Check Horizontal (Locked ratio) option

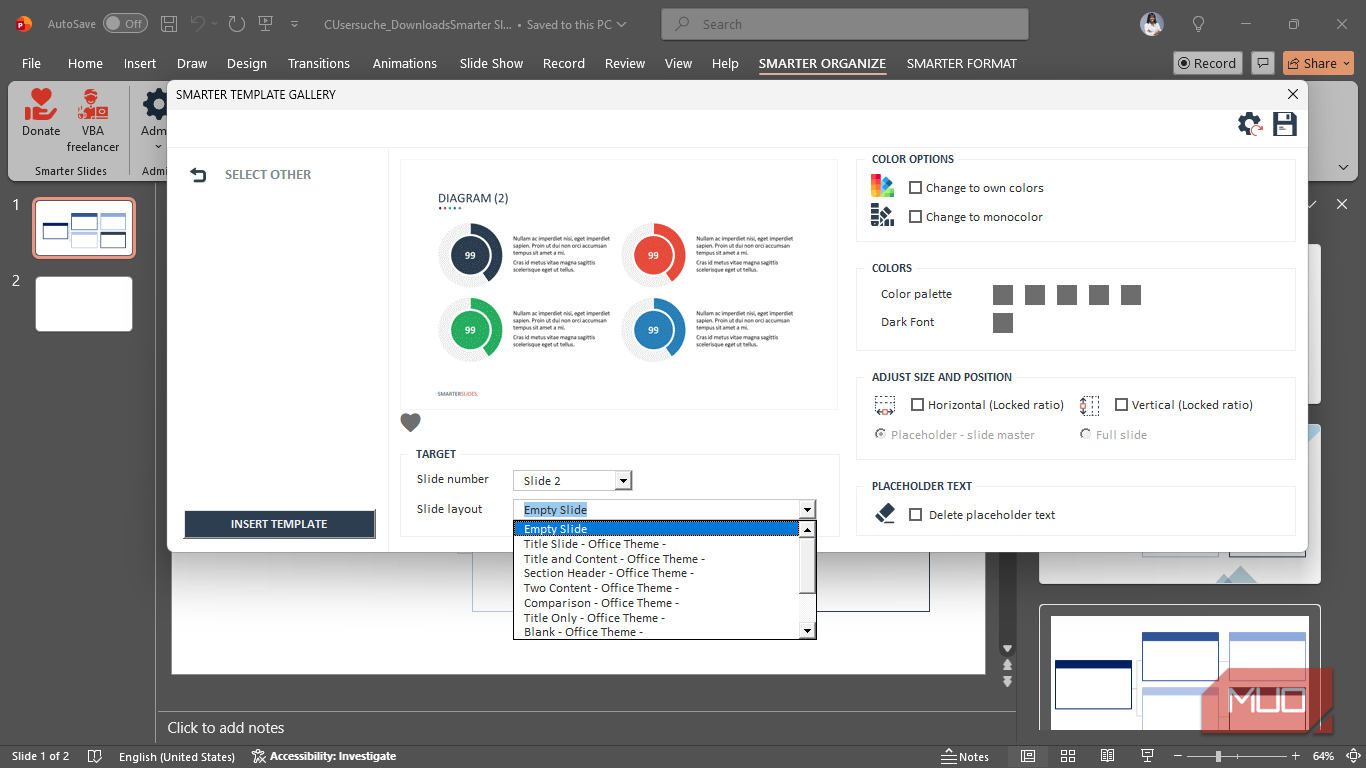point(917,405)
